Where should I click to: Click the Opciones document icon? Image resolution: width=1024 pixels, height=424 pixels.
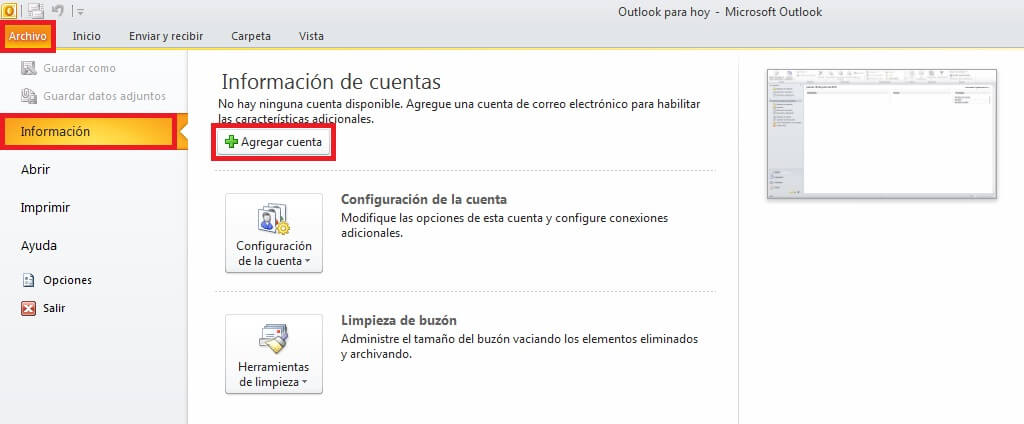tap(28, 280)
